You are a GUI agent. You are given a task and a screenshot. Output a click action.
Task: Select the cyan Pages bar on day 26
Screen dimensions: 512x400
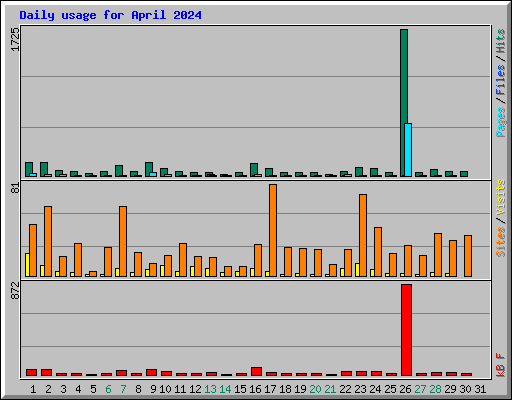(x=408, y=150)
